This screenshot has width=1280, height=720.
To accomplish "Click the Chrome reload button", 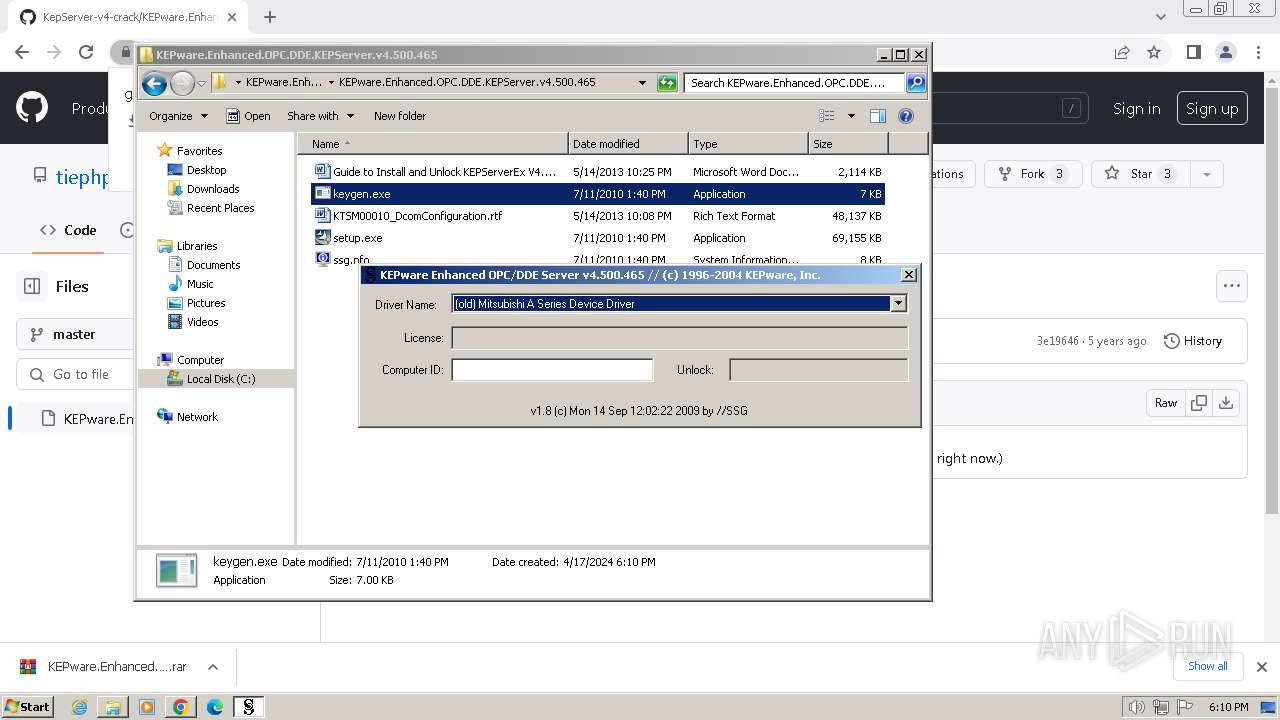I will (x=86, y=52).
